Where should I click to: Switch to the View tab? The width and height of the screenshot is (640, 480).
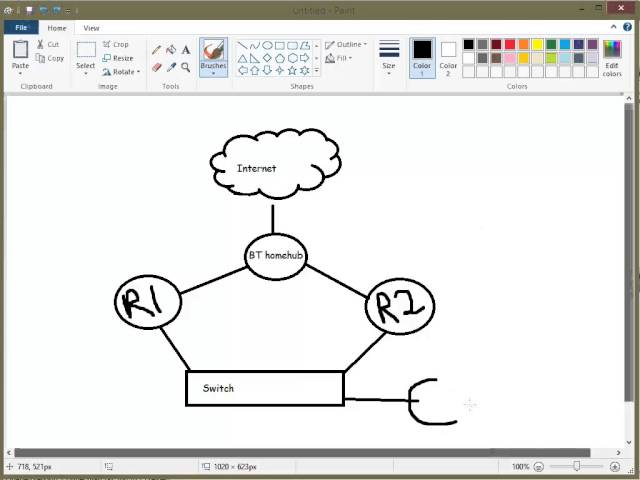(x=91, y=28)
